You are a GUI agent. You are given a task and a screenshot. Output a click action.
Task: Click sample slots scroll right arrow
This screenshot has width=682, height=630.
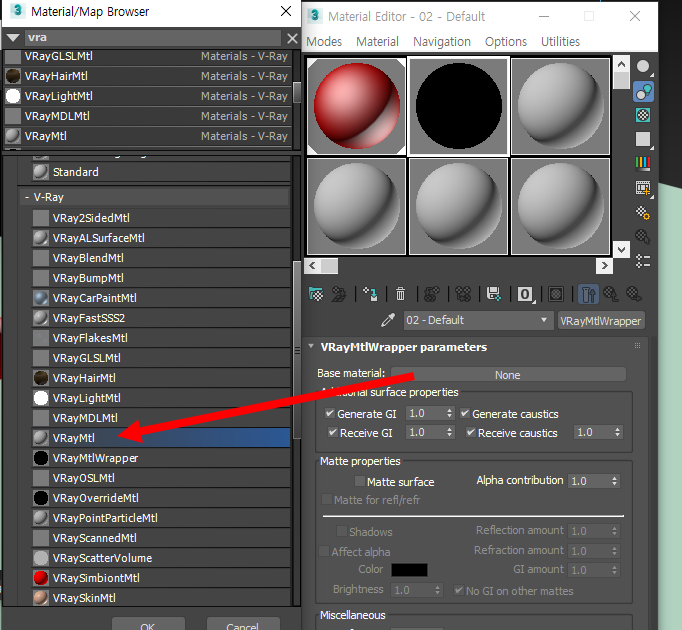(x=605, y=265)
